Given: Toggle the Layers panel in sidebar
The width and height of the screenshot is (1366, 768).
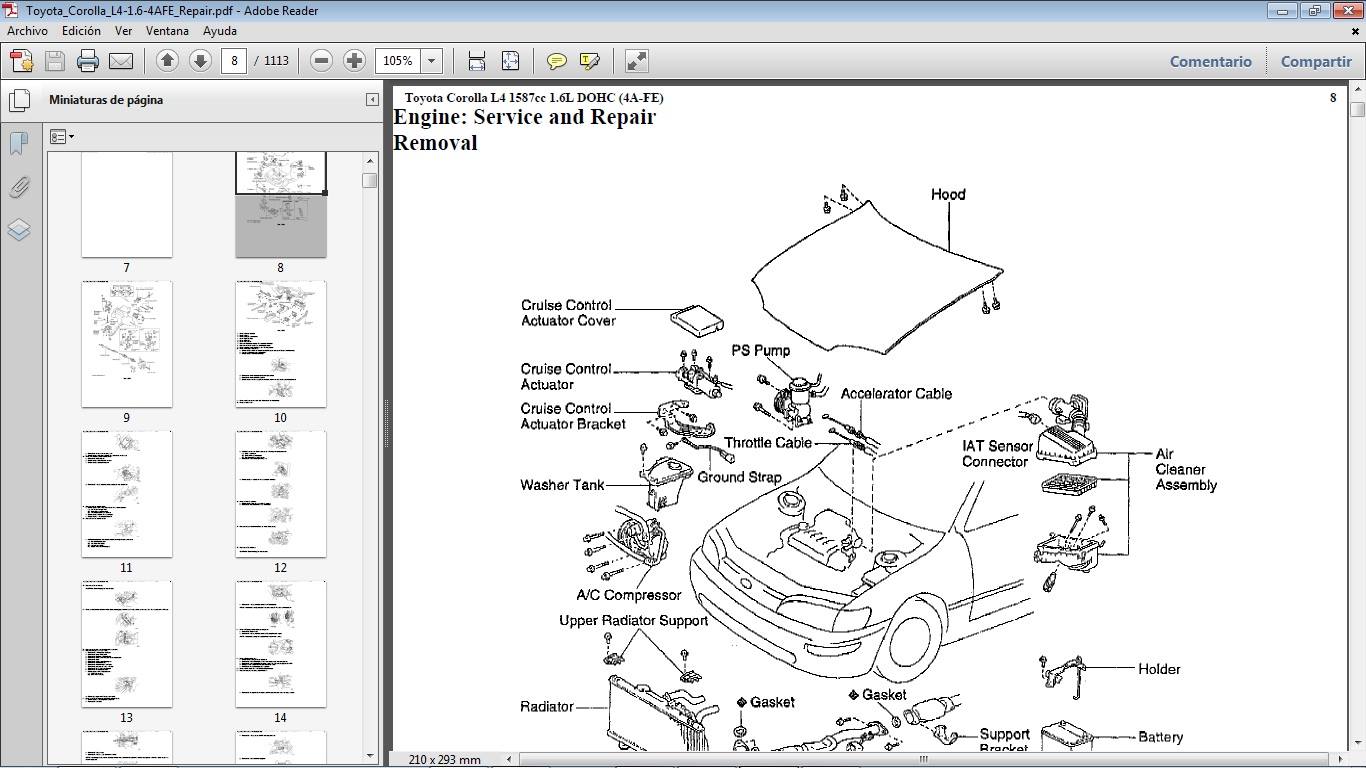Looking at the screenshot, I should click(x=18, y=230).
